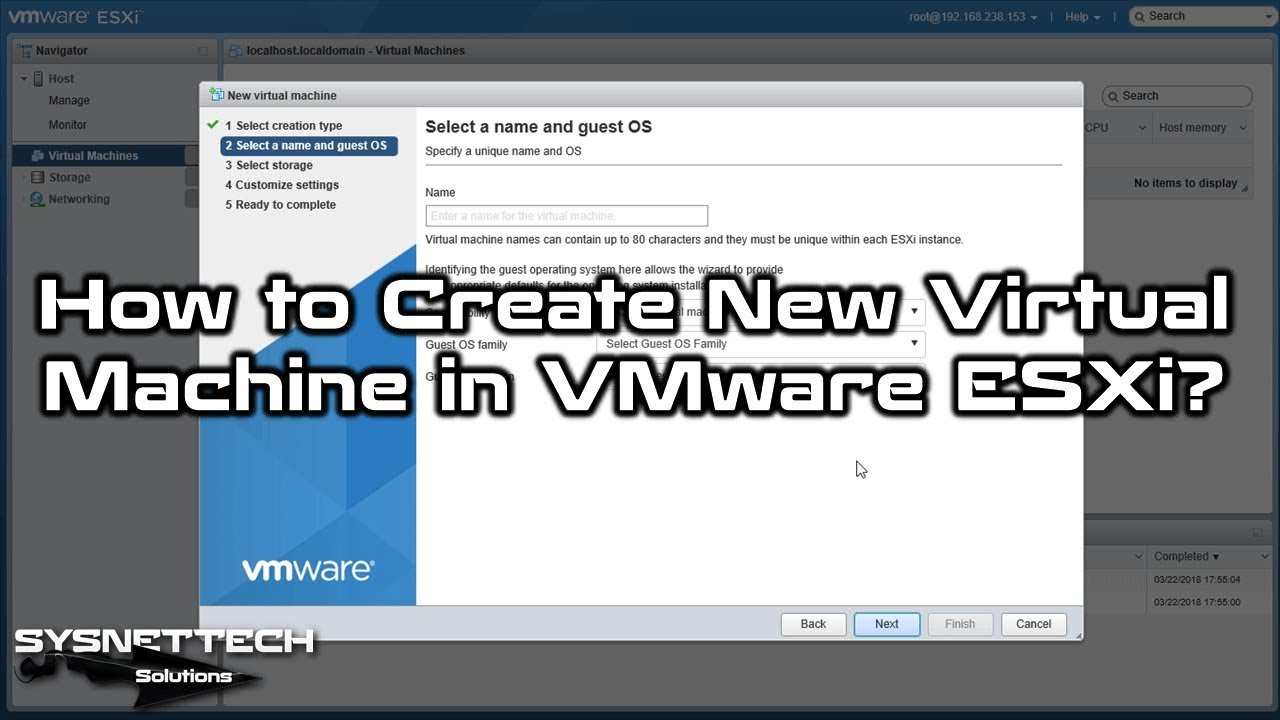Open the Guest OS family dropdown
Image resolution: width=1280 pixels, height=720 pixels.
tap(760, 344)
